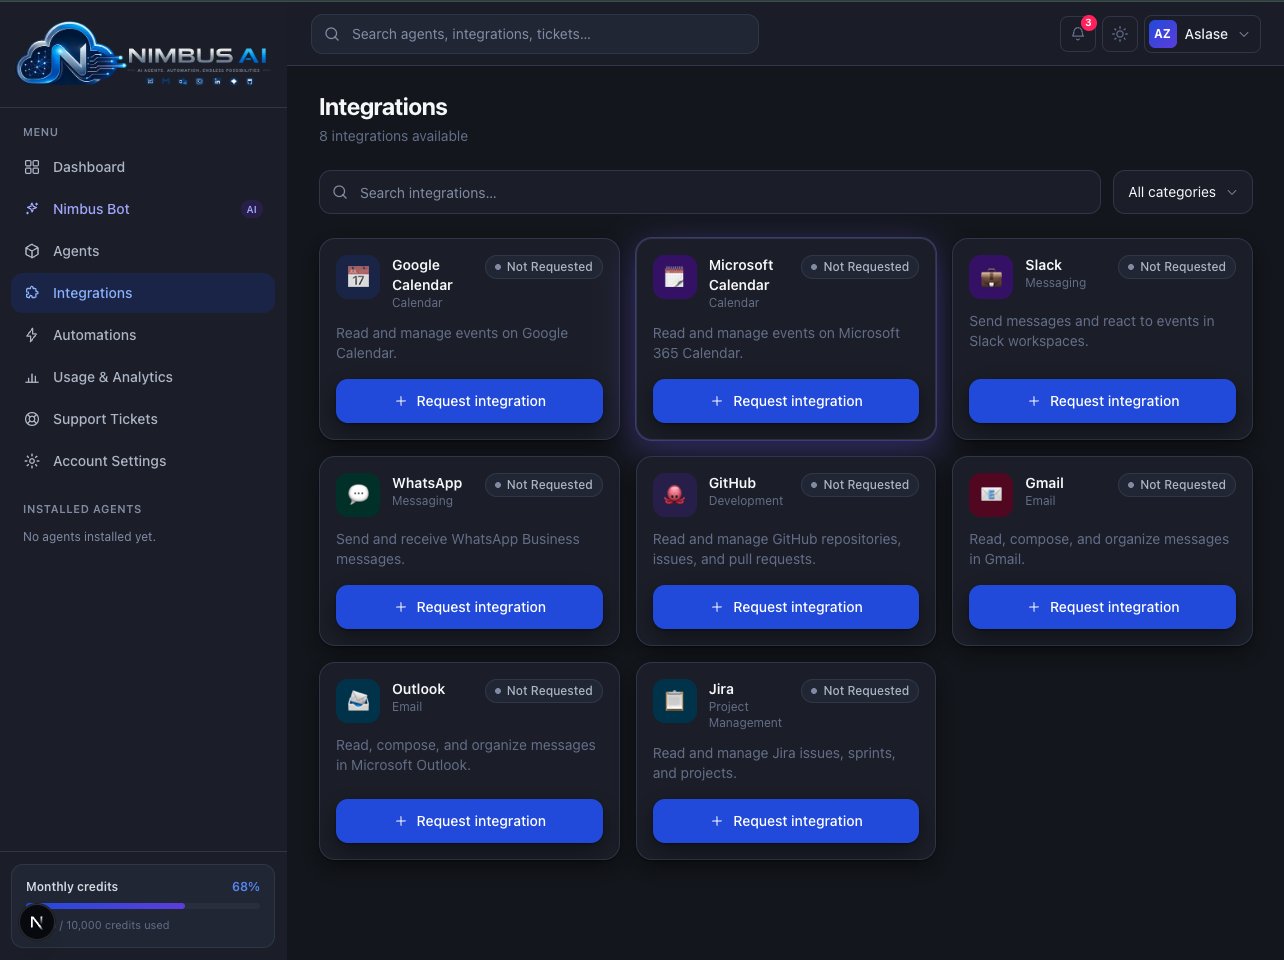Request the Slack integration
Image resolution: width=1284 pixels, height=960 pixels.
click(x=1102, y=401)
